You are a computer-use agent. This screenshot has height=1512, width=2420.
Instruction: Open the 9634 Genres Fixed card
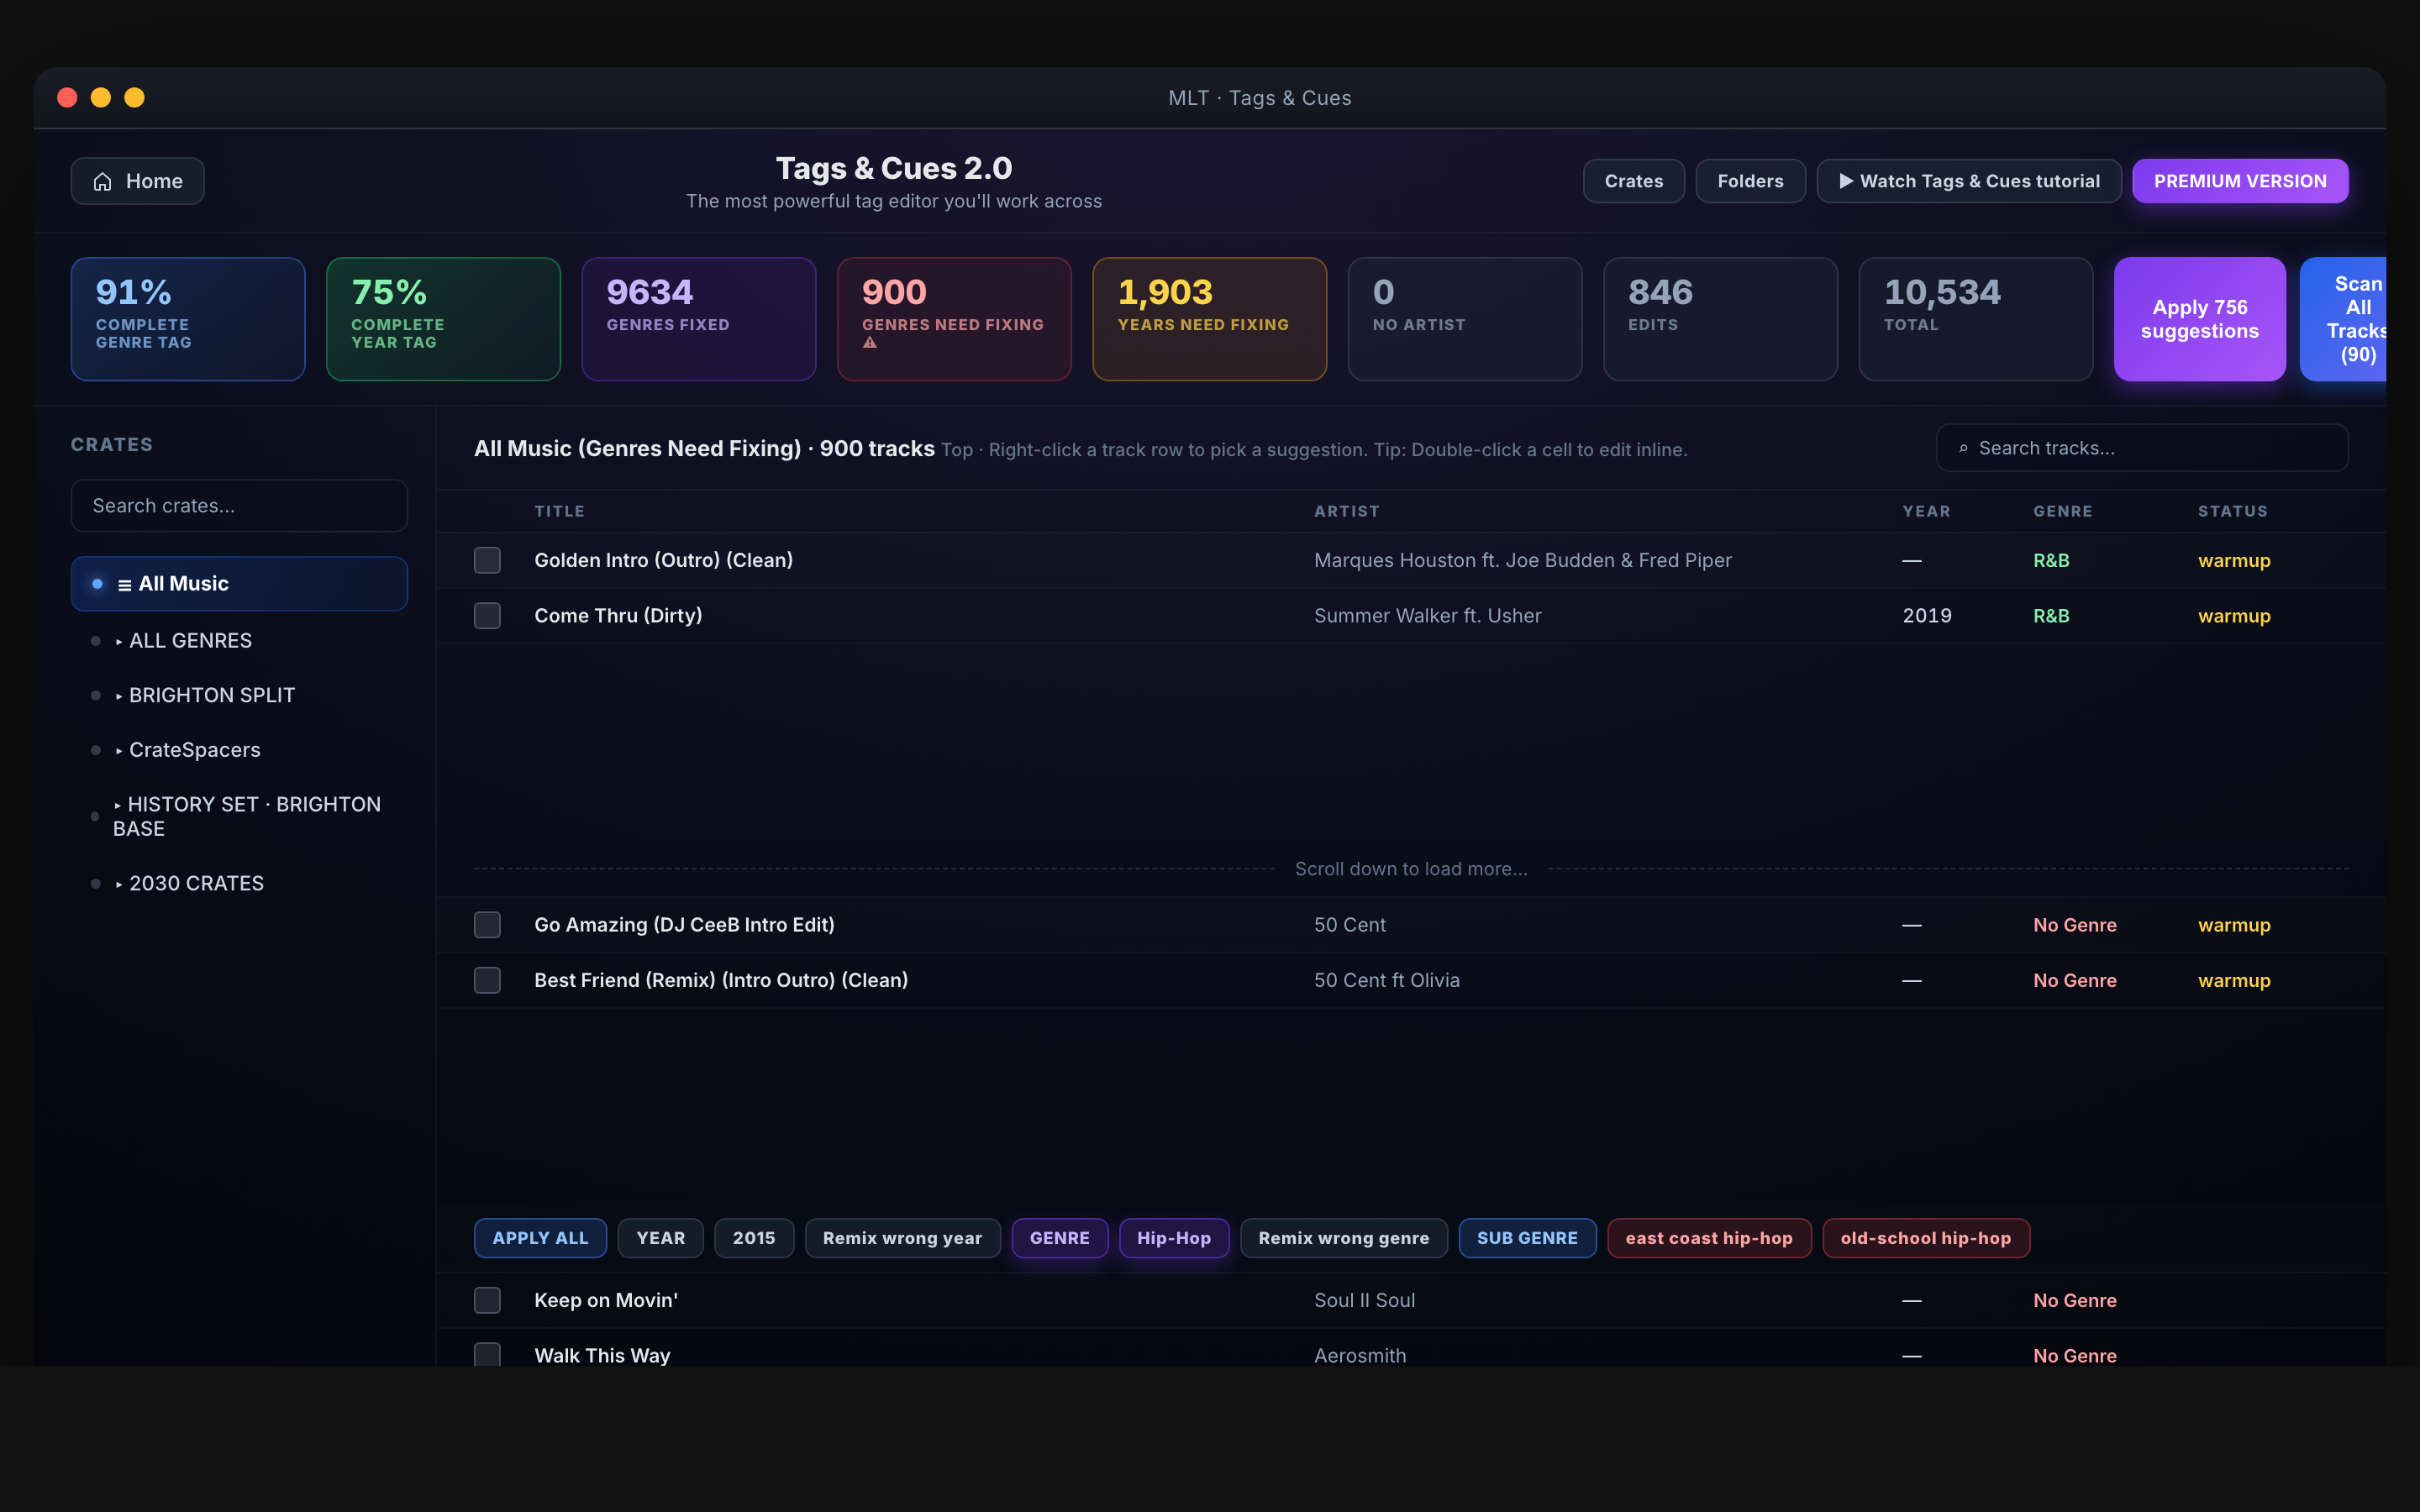click(x=699, y=319)
